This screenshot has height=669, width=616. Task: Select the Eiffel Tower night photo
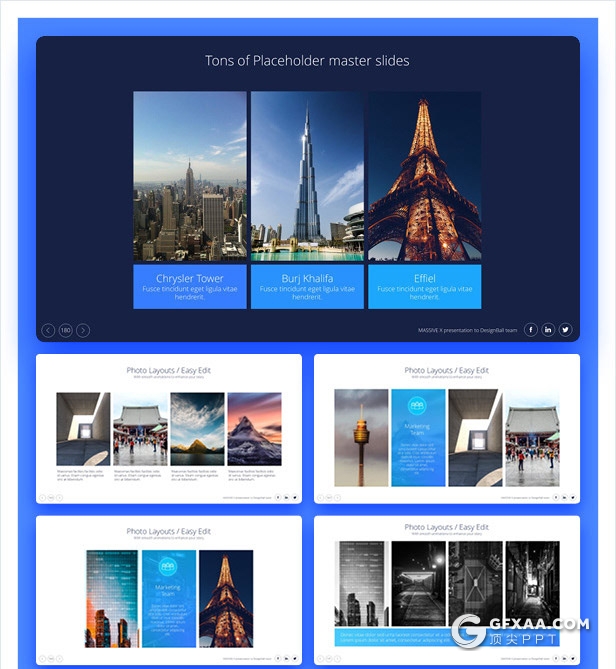[424, 177]
